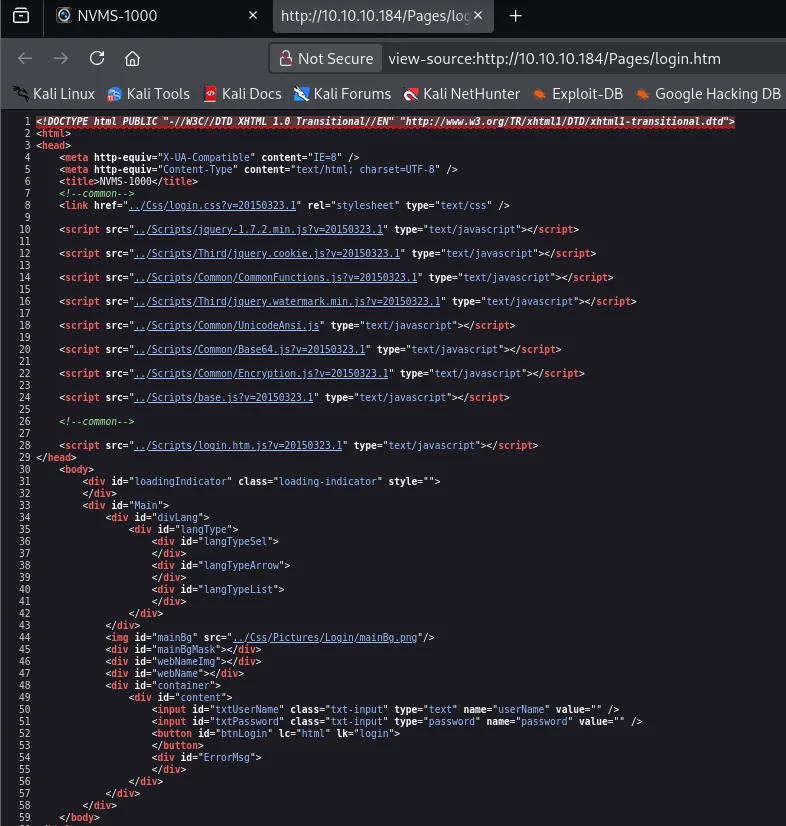Screen dimensions: 786x826
Task: Click the loadingIndicator div source line
Action: point(261,481)
